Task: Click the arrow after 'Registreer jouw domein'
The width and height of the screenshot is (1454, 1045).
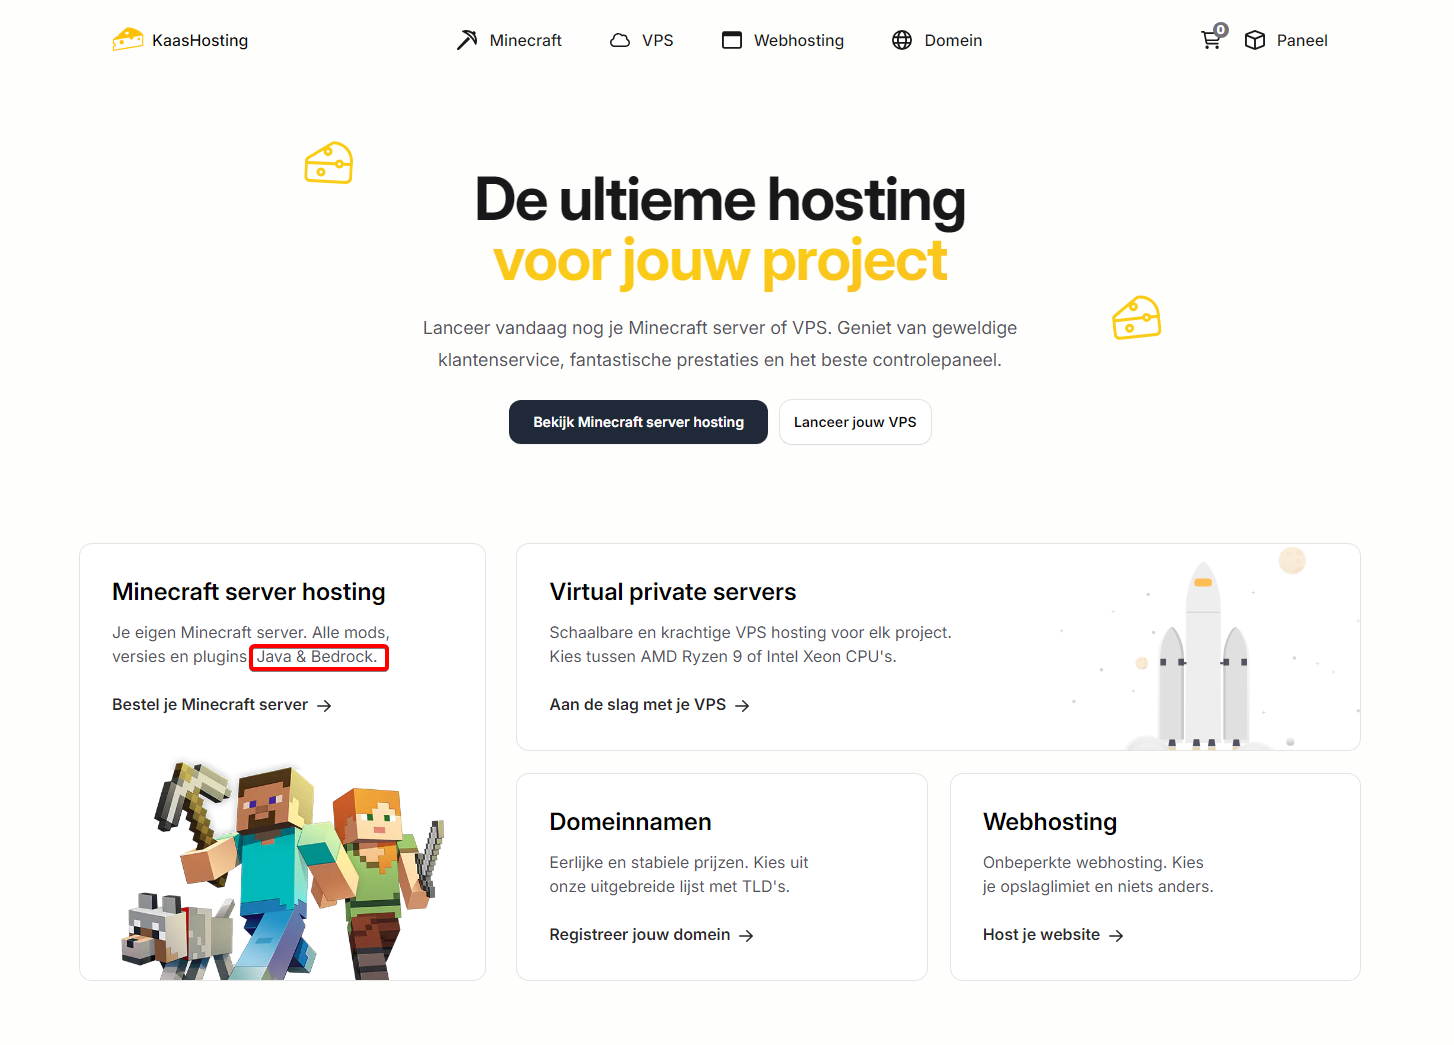Action: click(x=746, y=936)
